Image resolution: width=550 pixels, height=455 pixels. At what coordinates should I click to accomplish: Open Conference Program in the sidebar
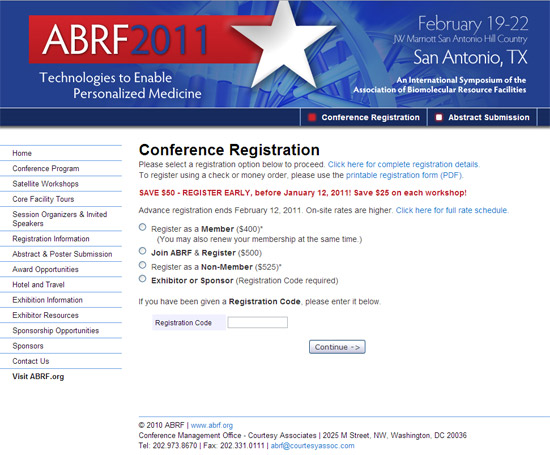(46, 169)
